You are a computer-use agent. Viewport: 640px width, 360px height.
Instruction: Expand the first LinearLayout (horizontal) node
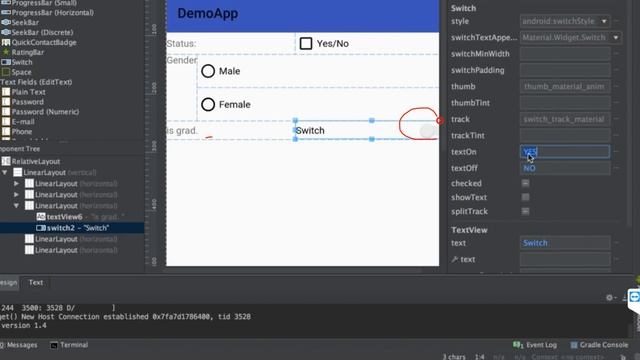click(16, 184)
